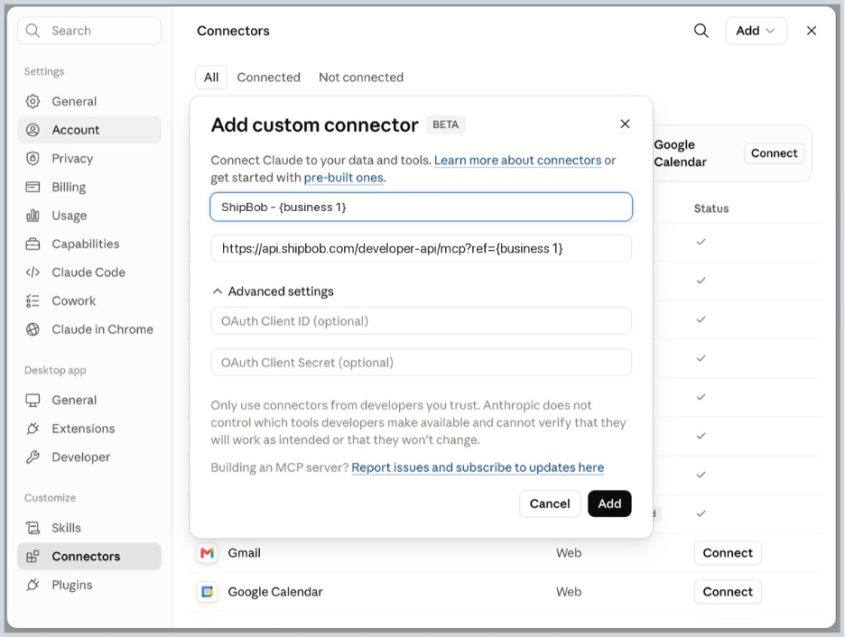Click the Web label in Gmail row
Screen dimensions: 845x637
[x=569, y=553]
